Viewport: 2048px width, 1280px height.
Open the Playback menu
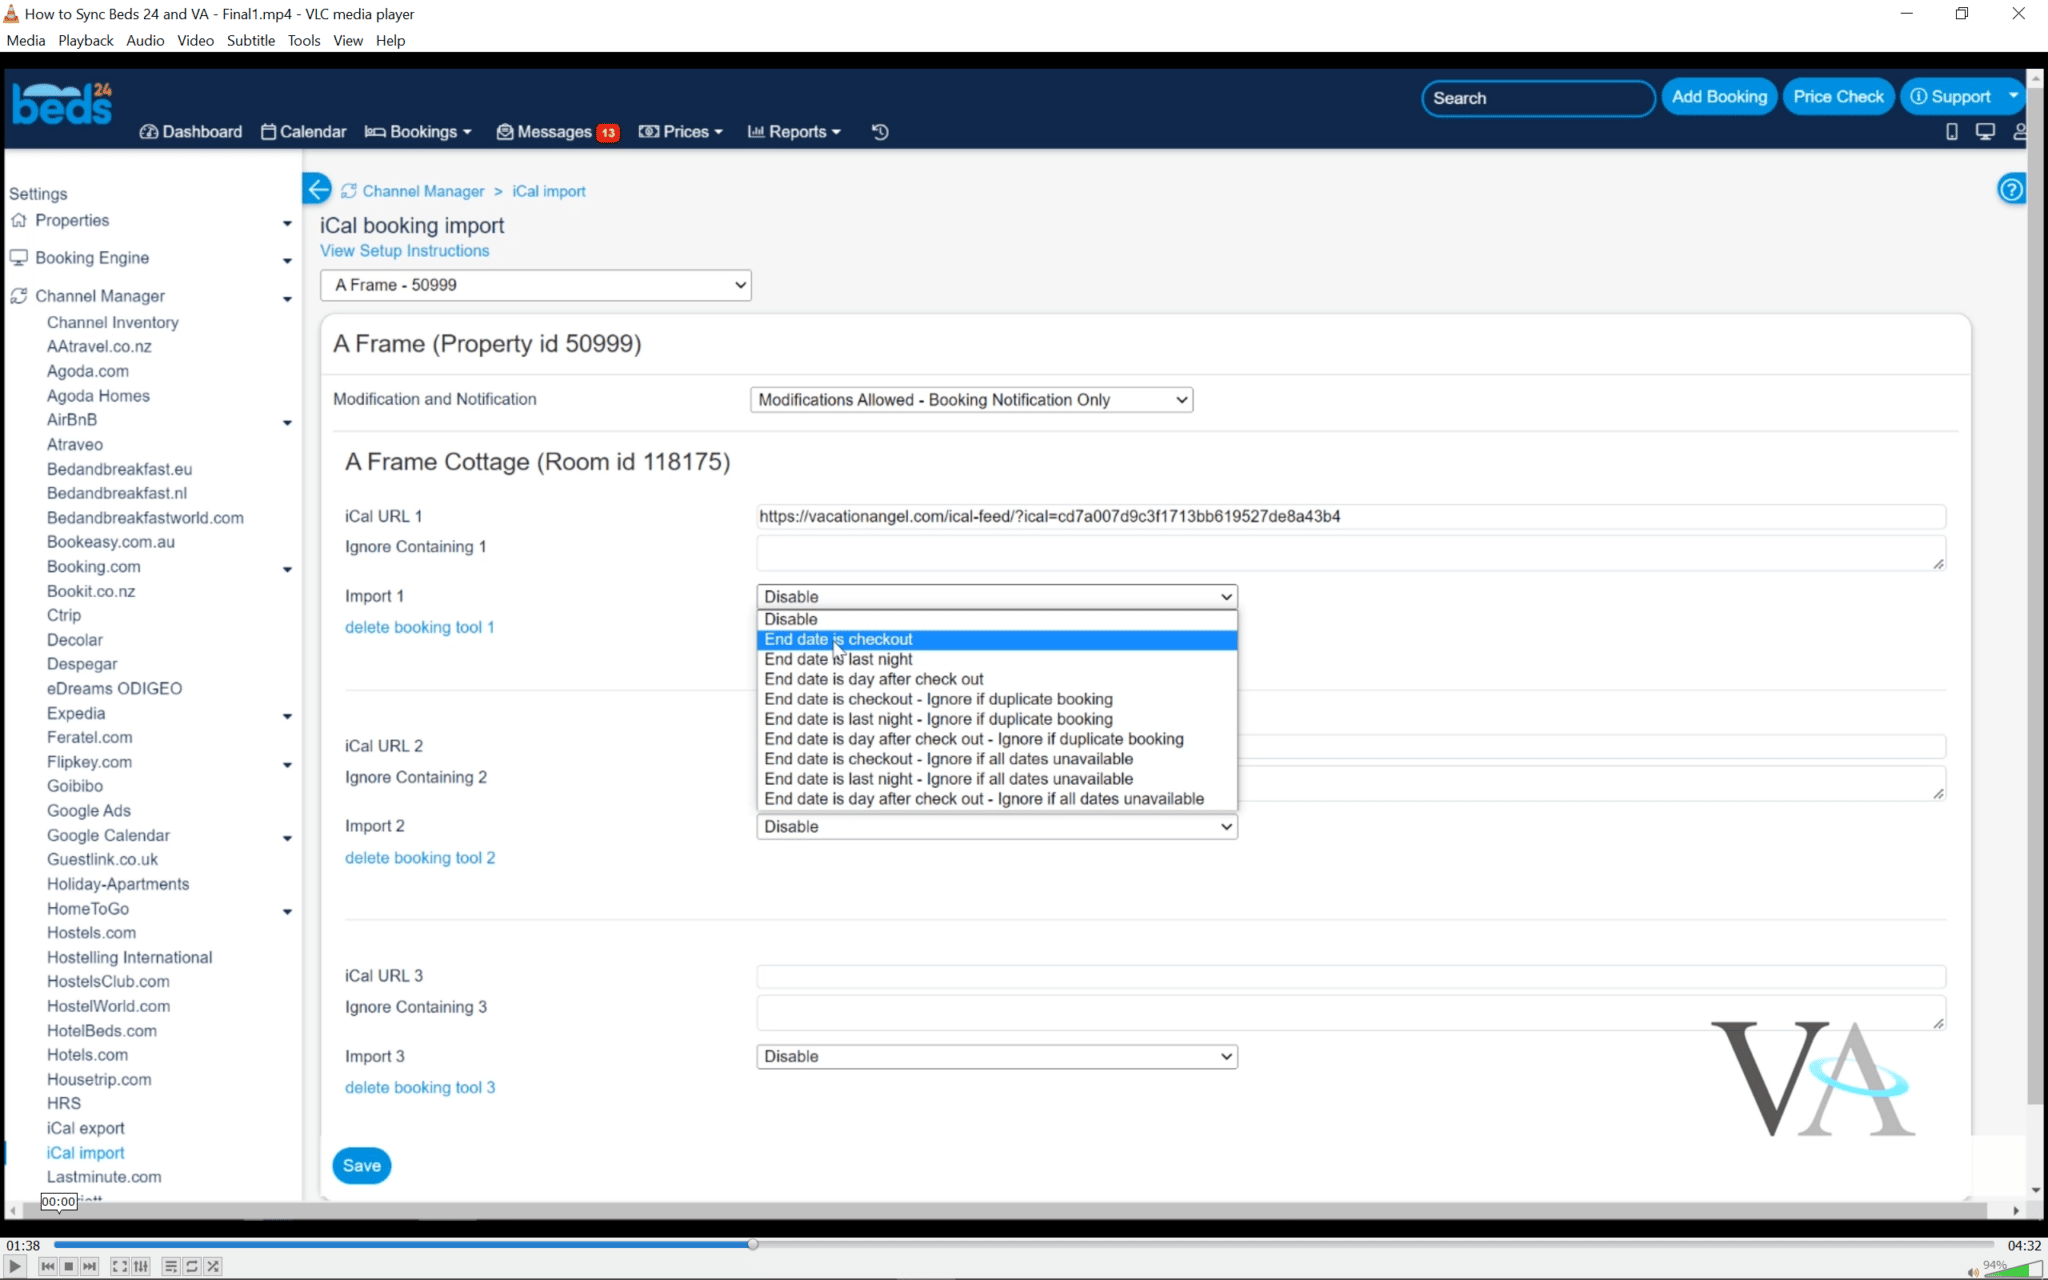(85, 40)
